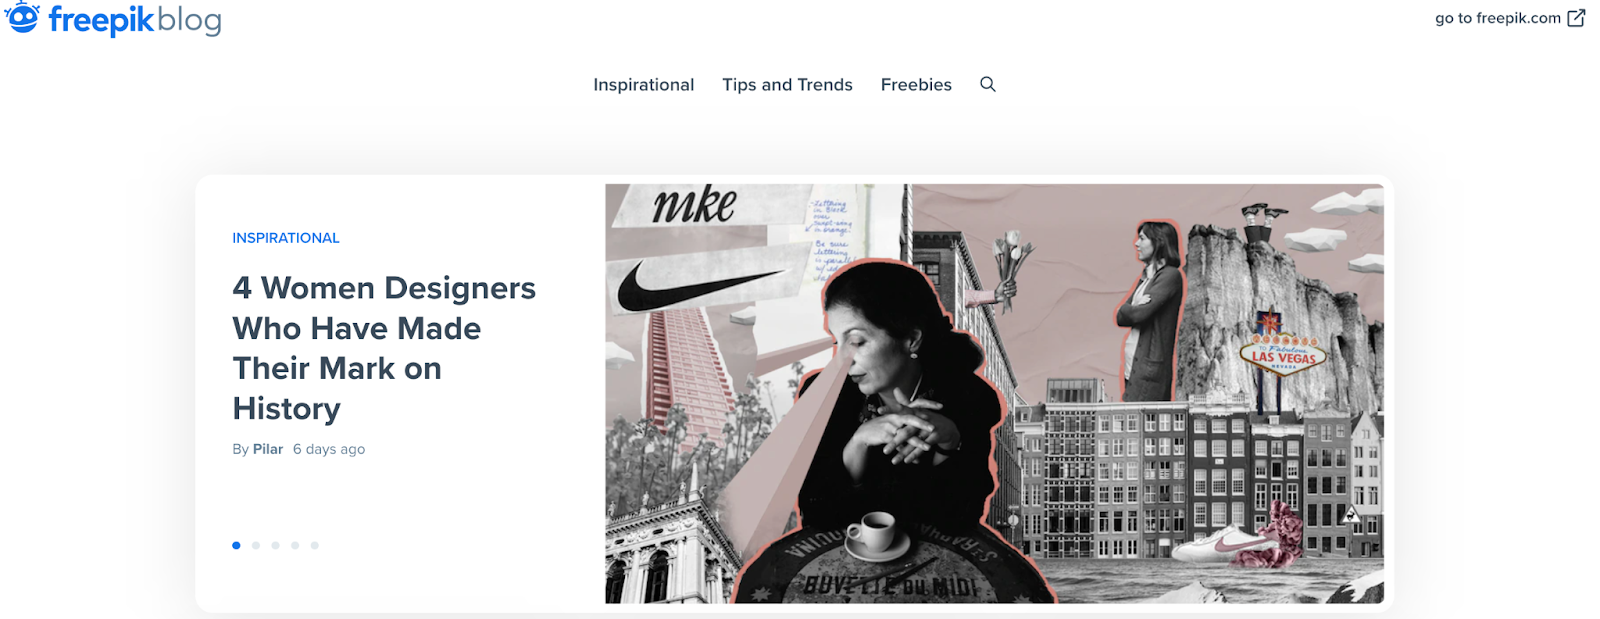Click the "6 days ago" timestamp
1600x619 pixels.
329,449
